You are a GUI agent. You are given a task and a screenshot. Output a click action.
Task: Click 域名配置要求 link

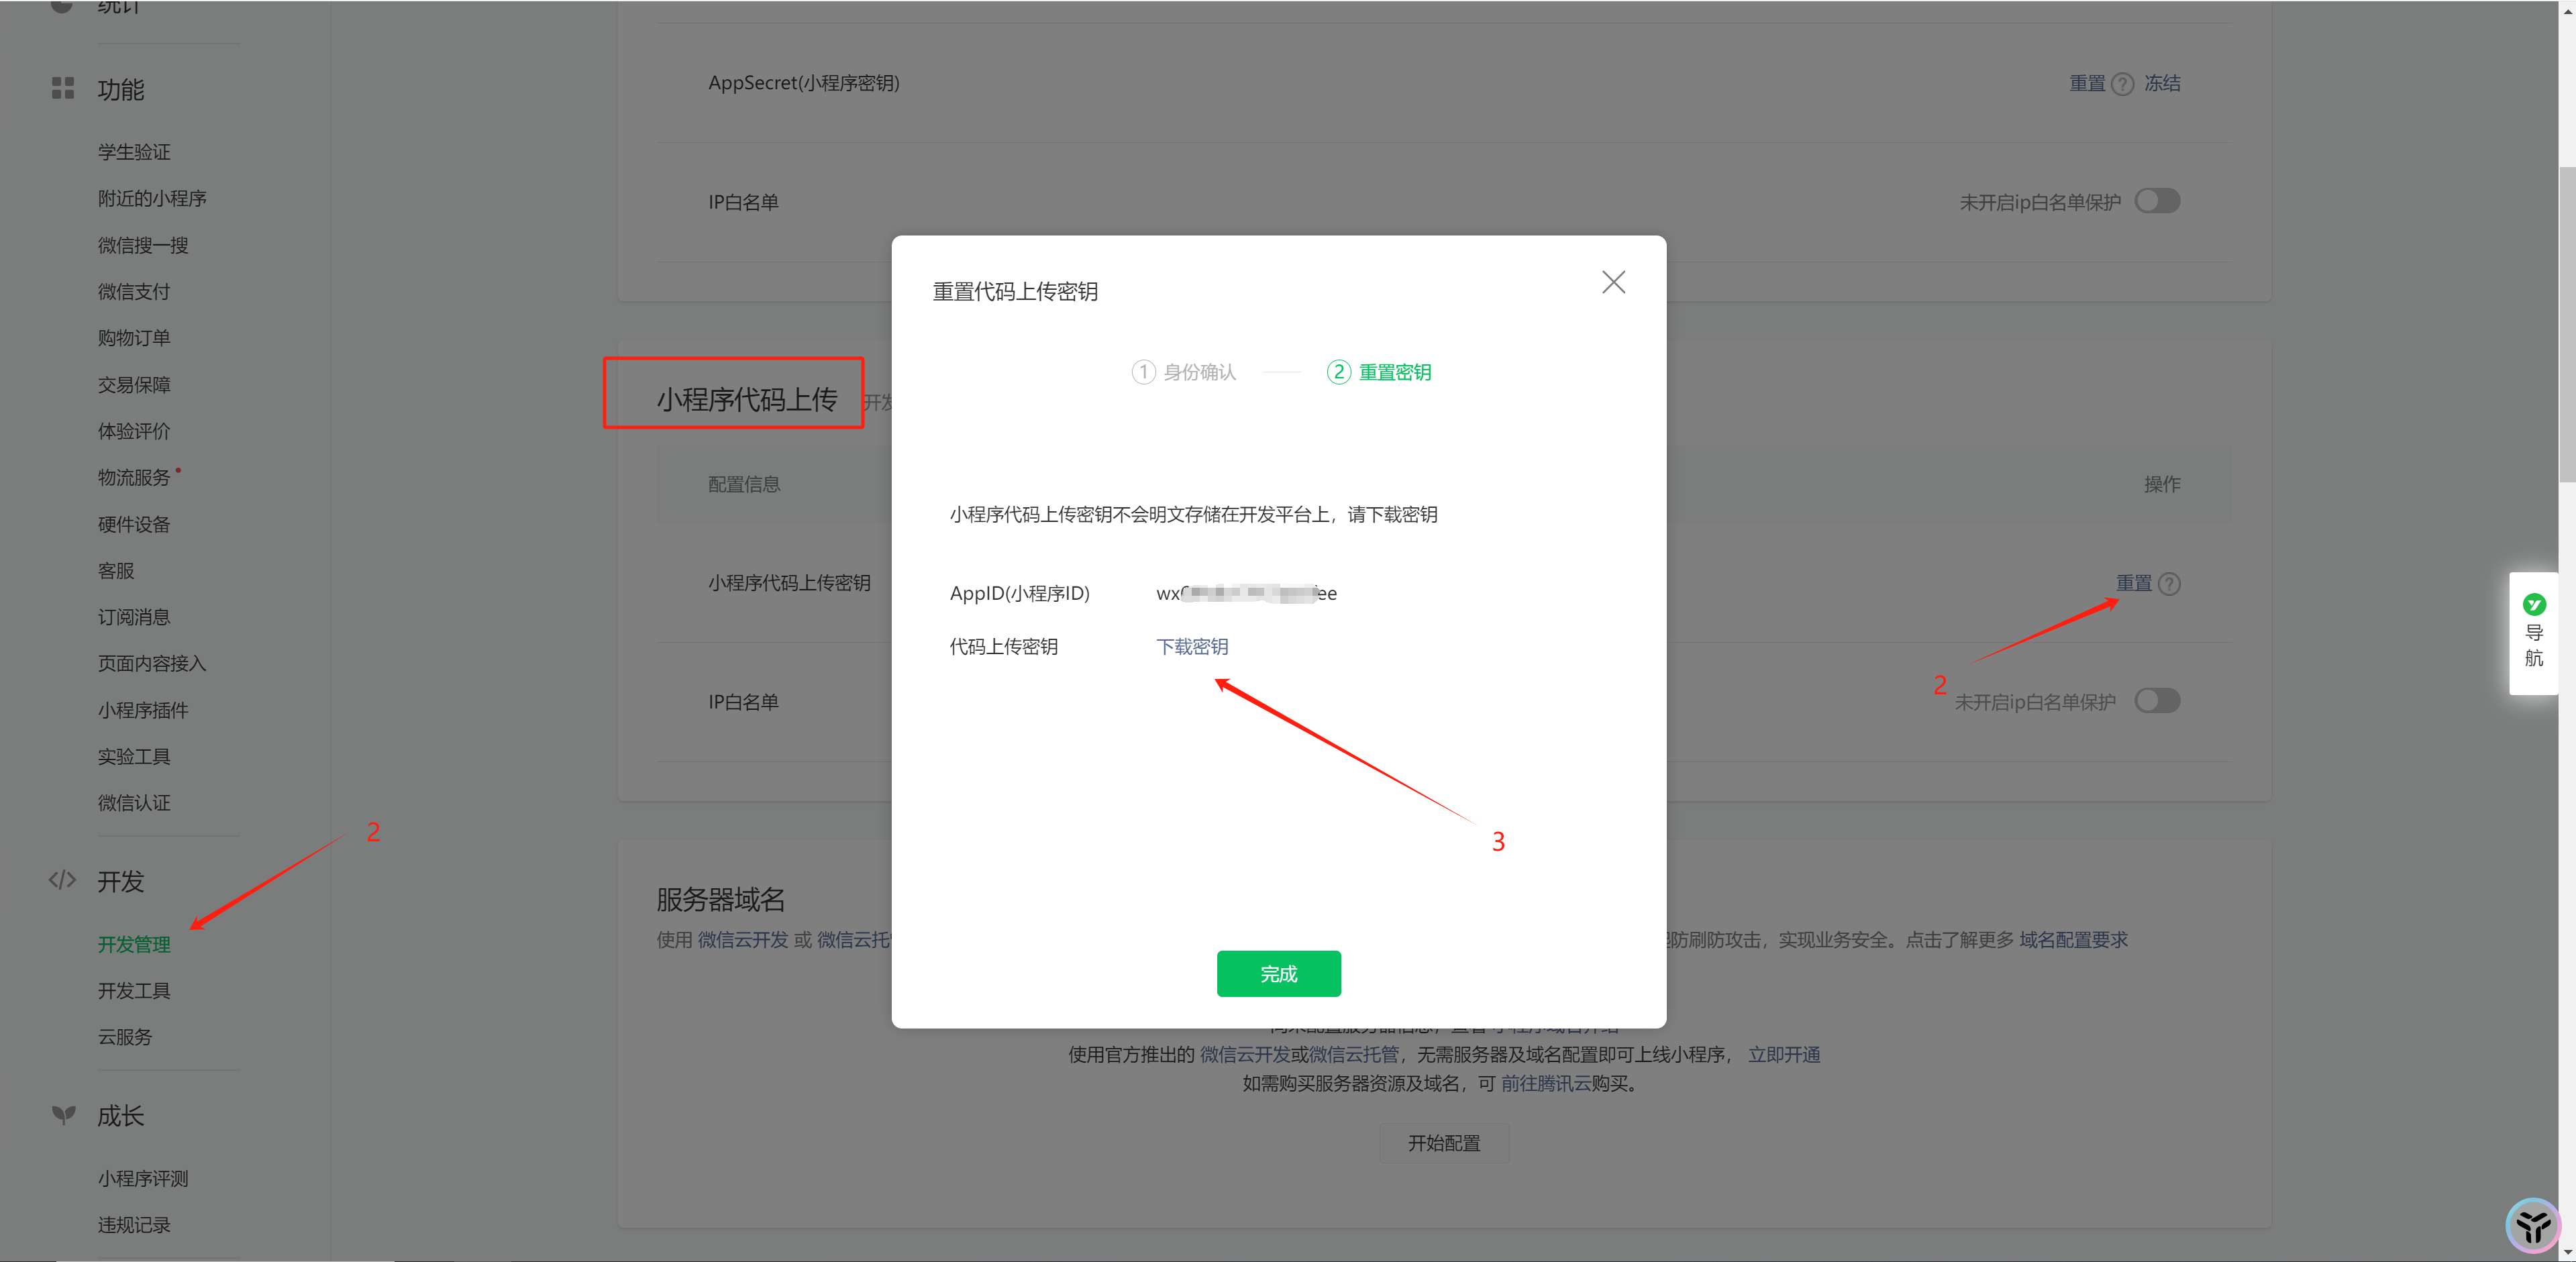point(2073,940)
